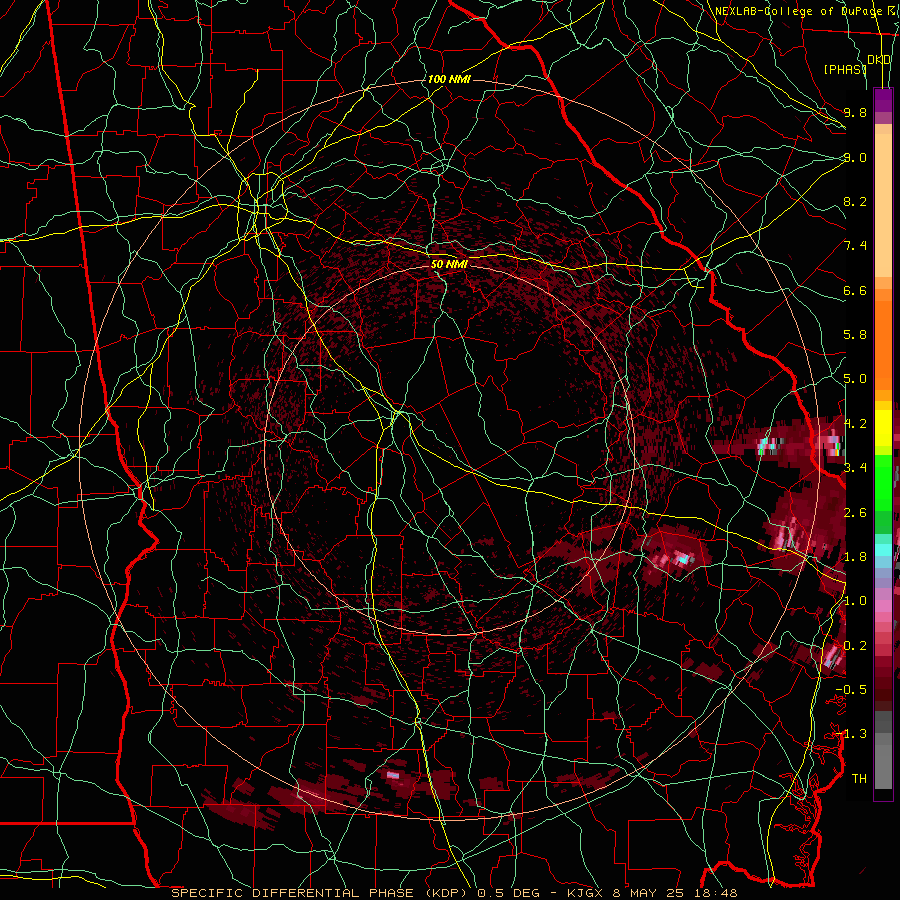Click the "50 NMI" range ring label

point(449,264)
